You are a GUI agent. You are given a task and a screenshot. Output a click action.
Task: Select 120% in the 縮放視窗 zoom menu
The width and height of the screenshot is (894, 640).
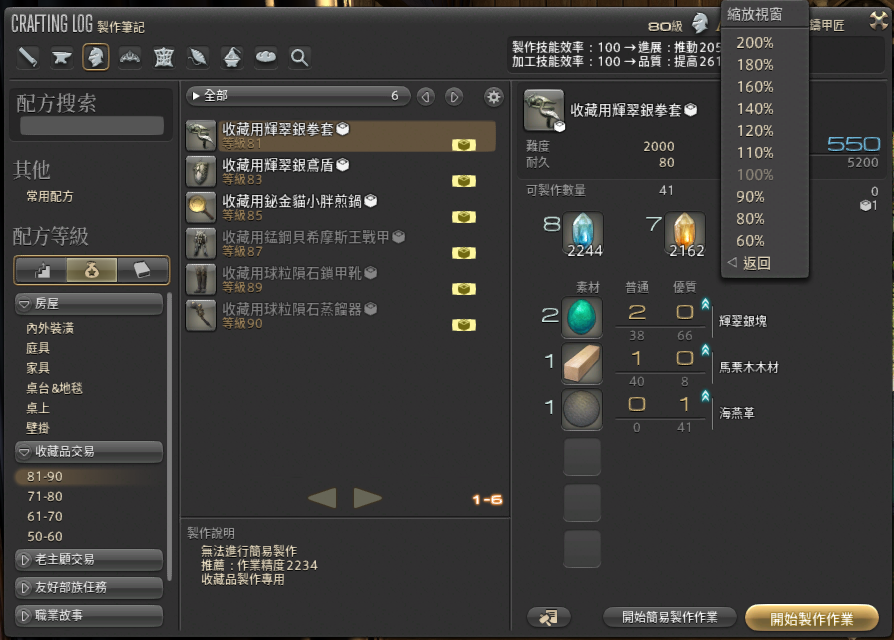click(x=757, y=130)
